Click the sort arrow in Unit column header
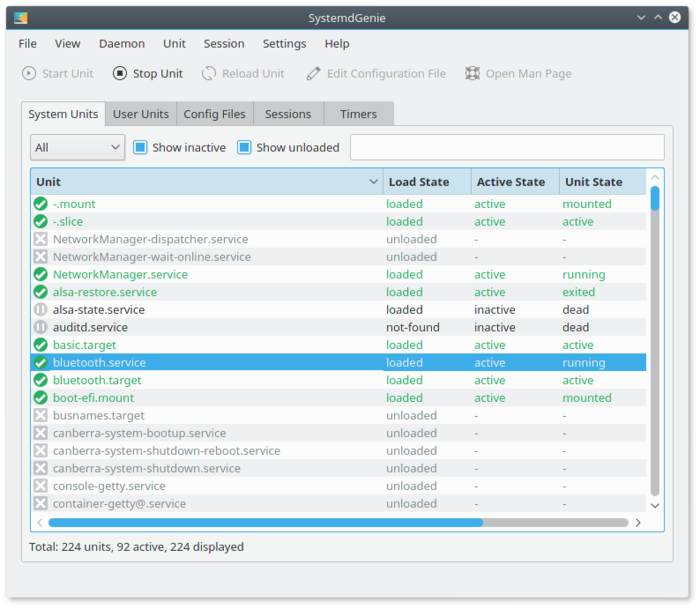The height and width of the screenshot is (609, 700). [373, 182]
